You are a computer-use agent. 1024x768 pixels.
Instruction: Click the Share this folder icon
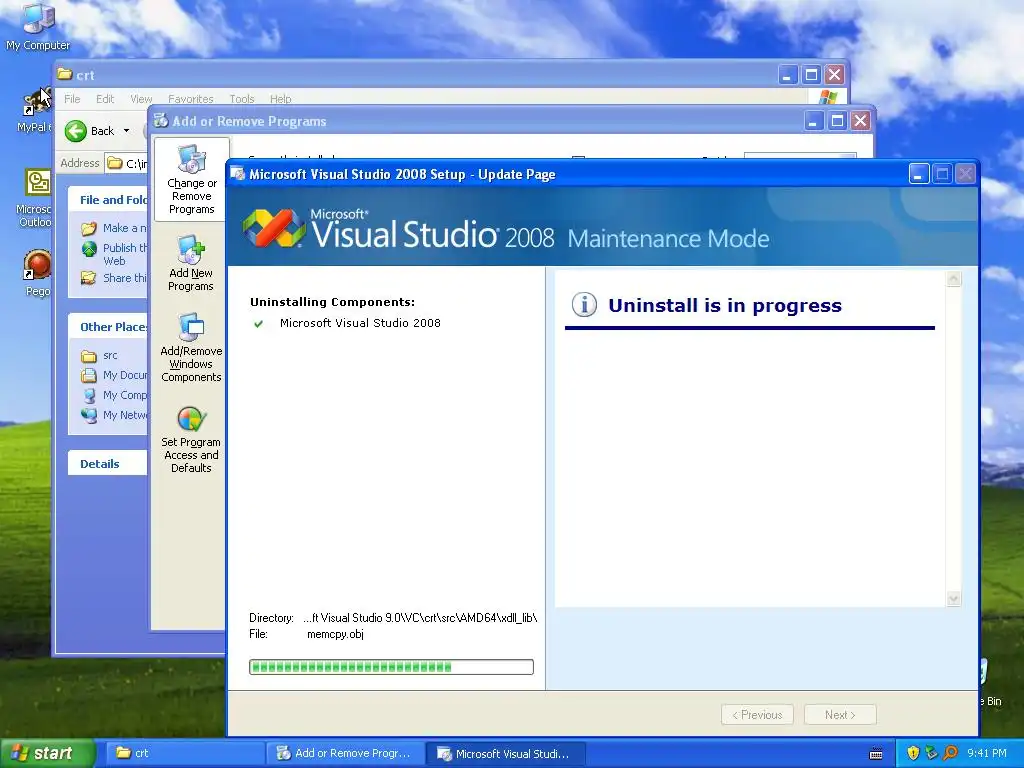click(89, 278)
